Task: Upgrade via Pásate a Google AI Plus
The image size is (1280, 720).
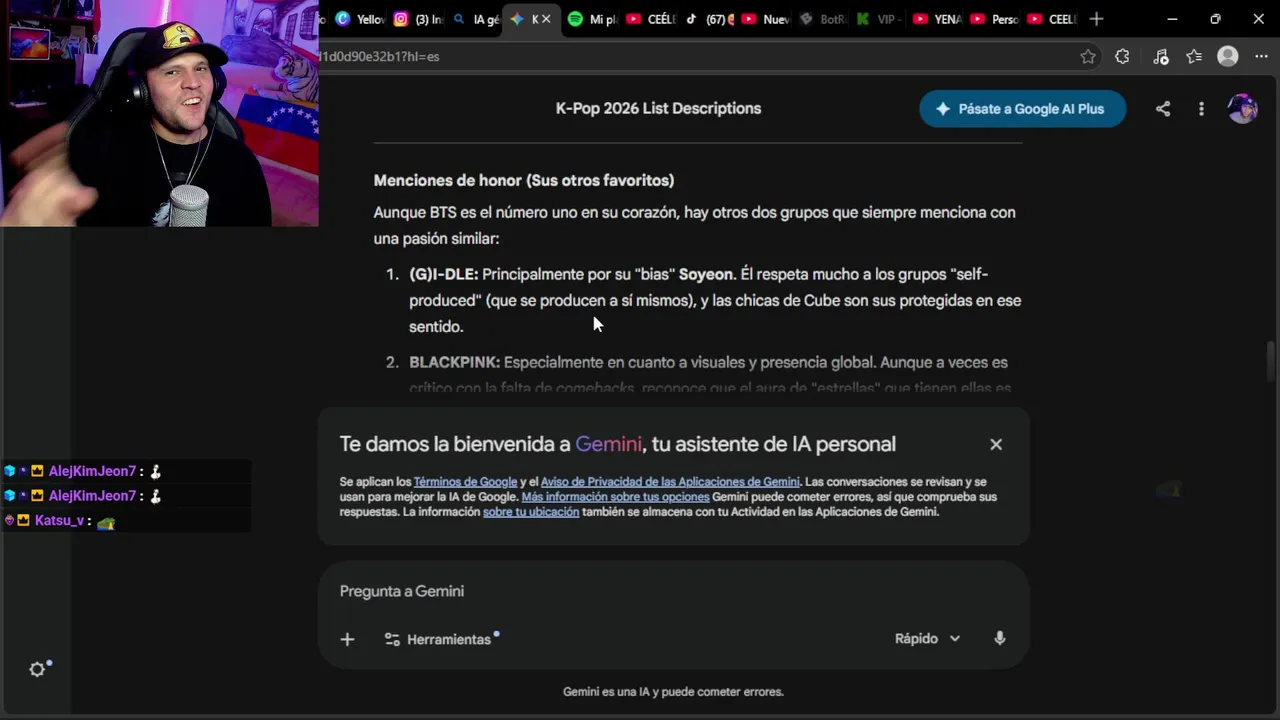Action: point(1022,109)
